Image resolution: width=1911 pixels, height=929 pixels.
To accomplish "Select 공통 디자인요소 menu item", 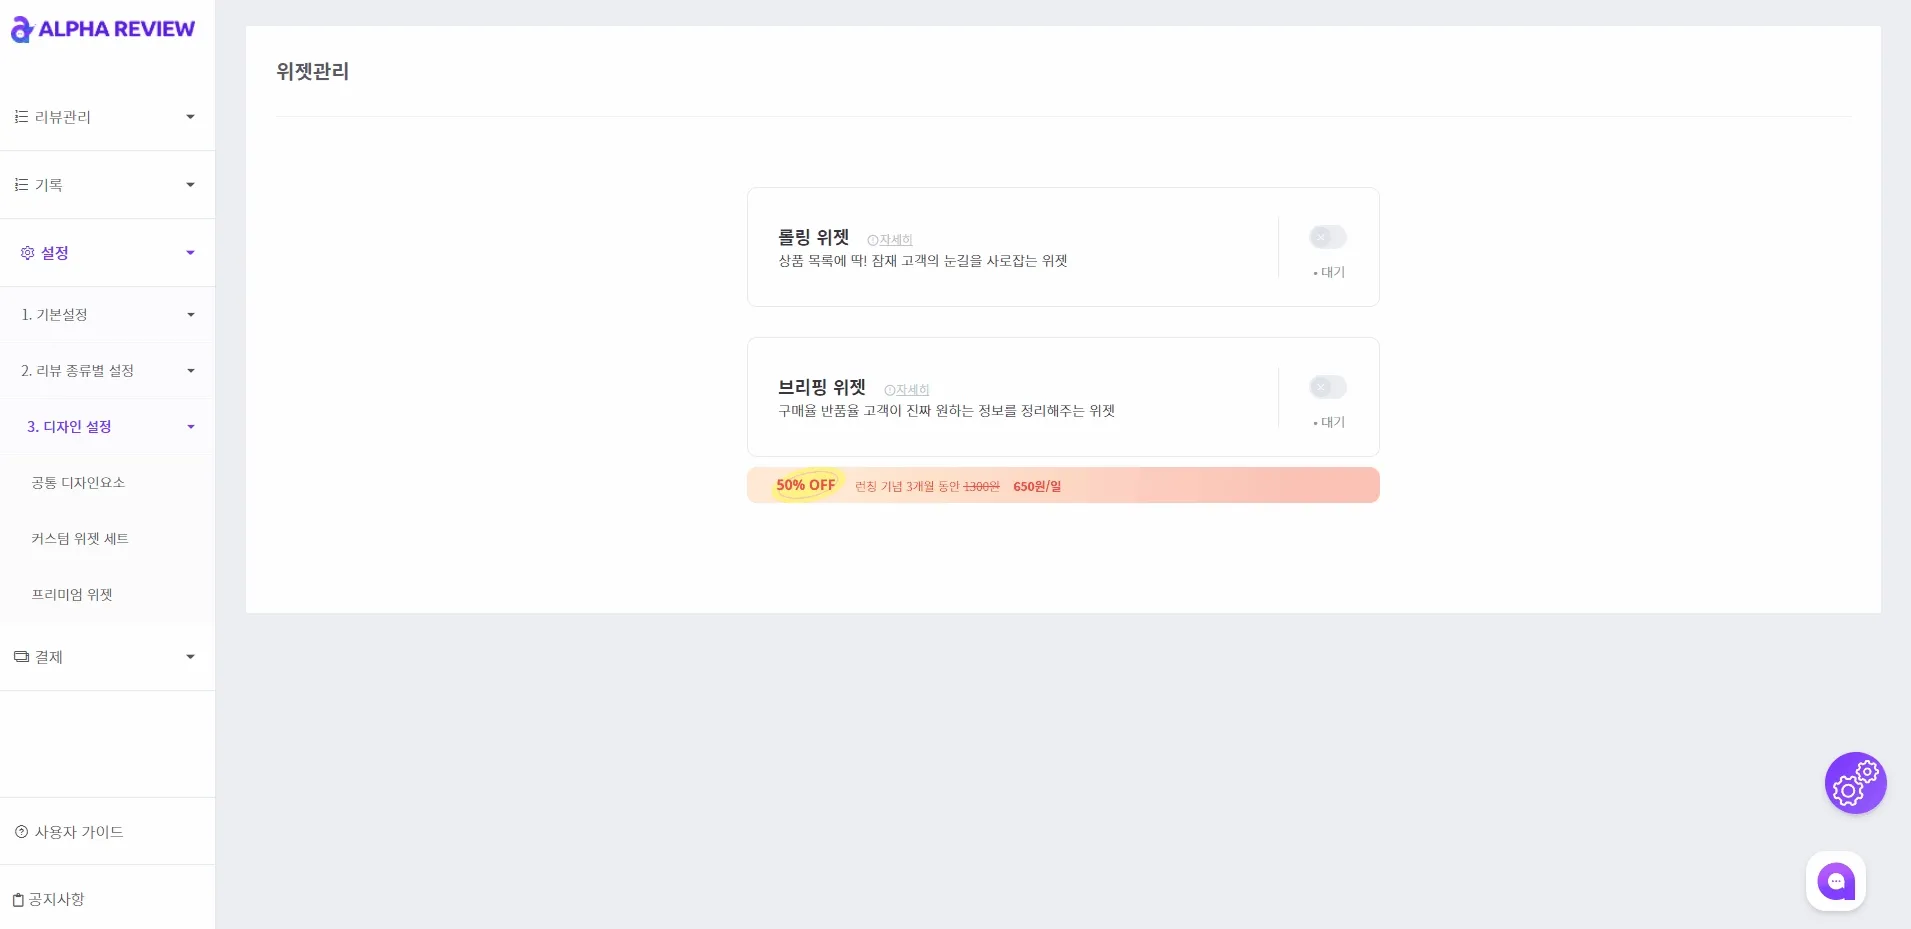I will point(78,483).
